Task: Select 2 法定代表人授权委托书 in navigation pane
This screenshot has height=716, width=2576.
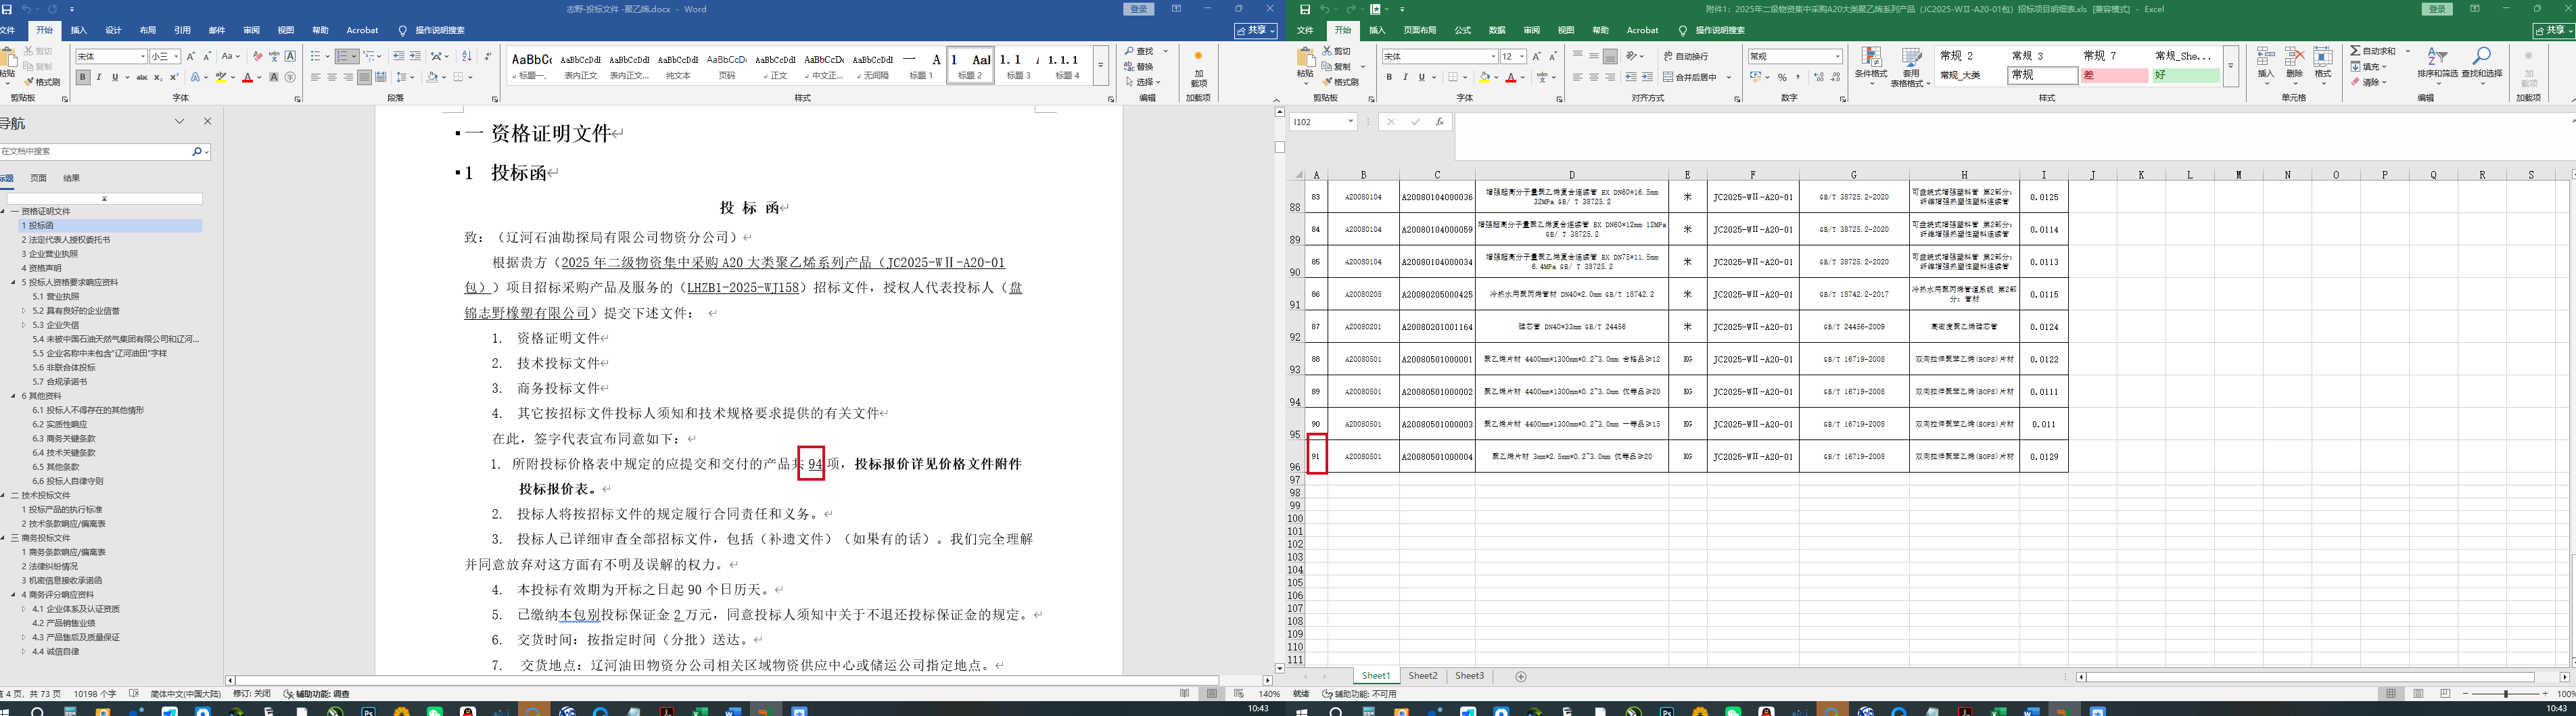Action: (66, 240)
